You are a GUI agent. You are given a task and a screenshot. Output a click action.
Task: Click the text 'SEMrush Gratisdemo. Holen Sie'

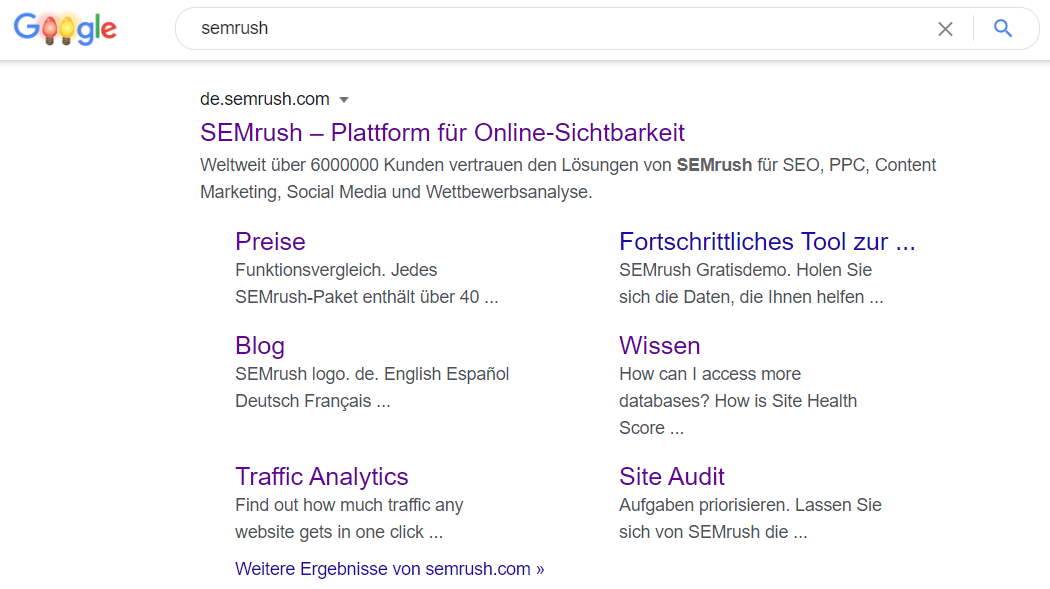pyautogui.click(x=745, y=270)
